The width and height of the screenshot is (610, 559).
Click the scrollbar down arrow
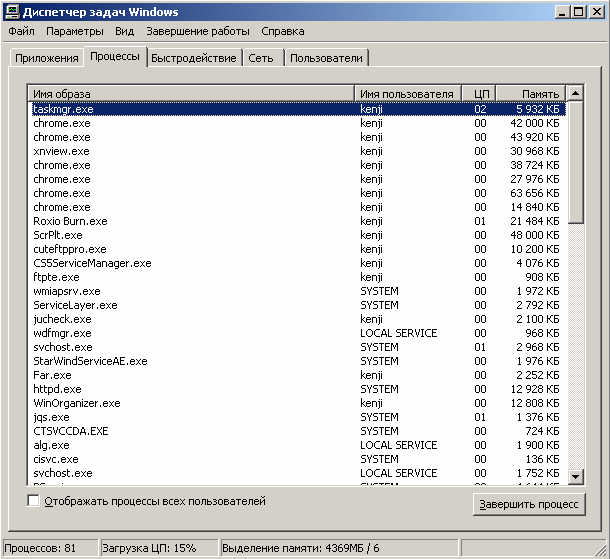coord(575,476)
